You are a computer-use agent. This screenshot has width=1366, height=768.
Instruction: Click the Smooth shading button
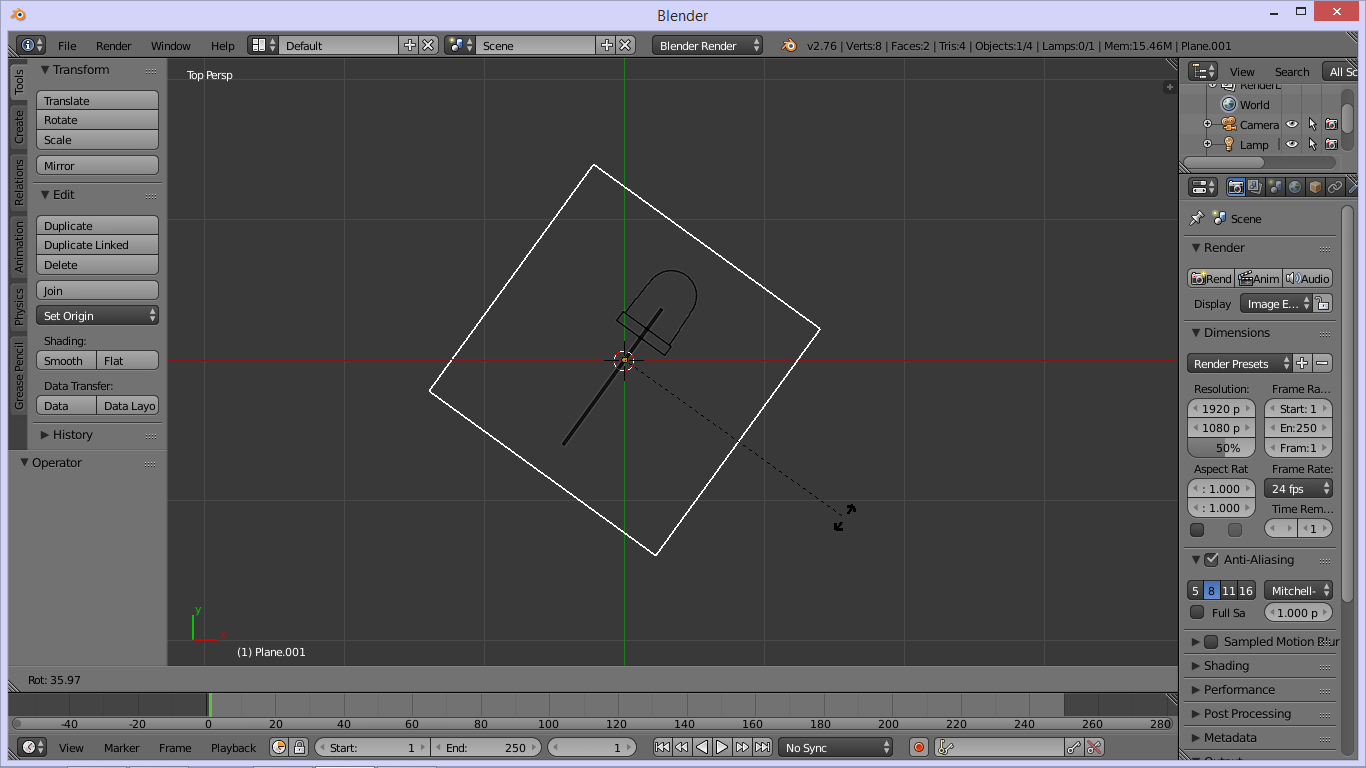click(66, 361)
